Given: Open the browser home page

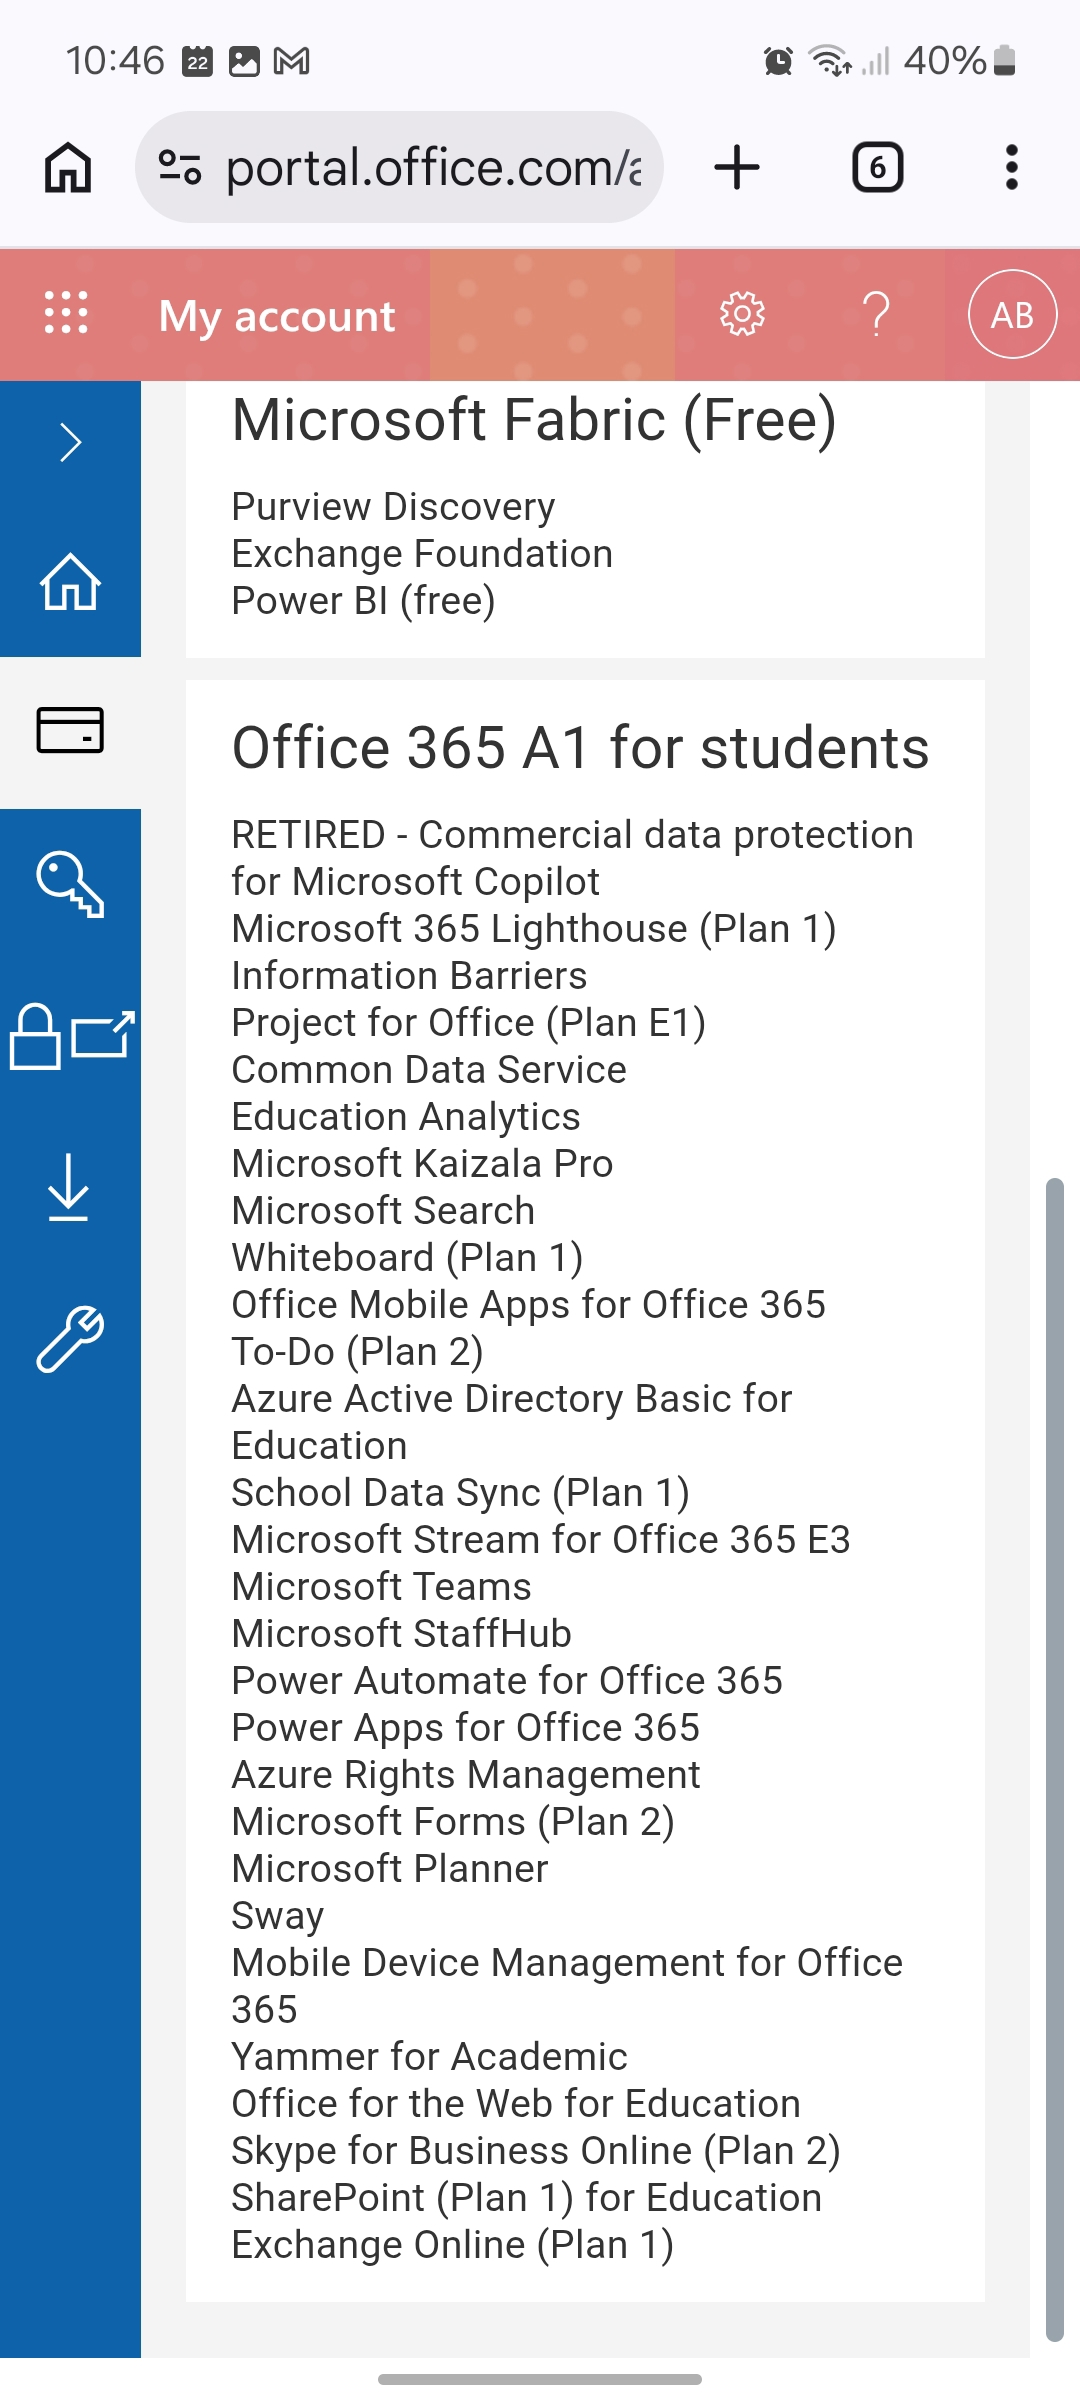Looking at the screenshot, I should click(x=68, y=167).
